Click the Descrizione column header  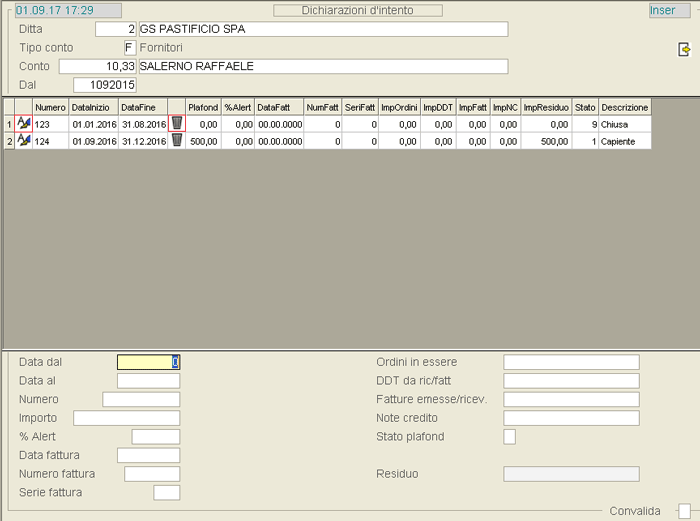(x=625, y=107)
